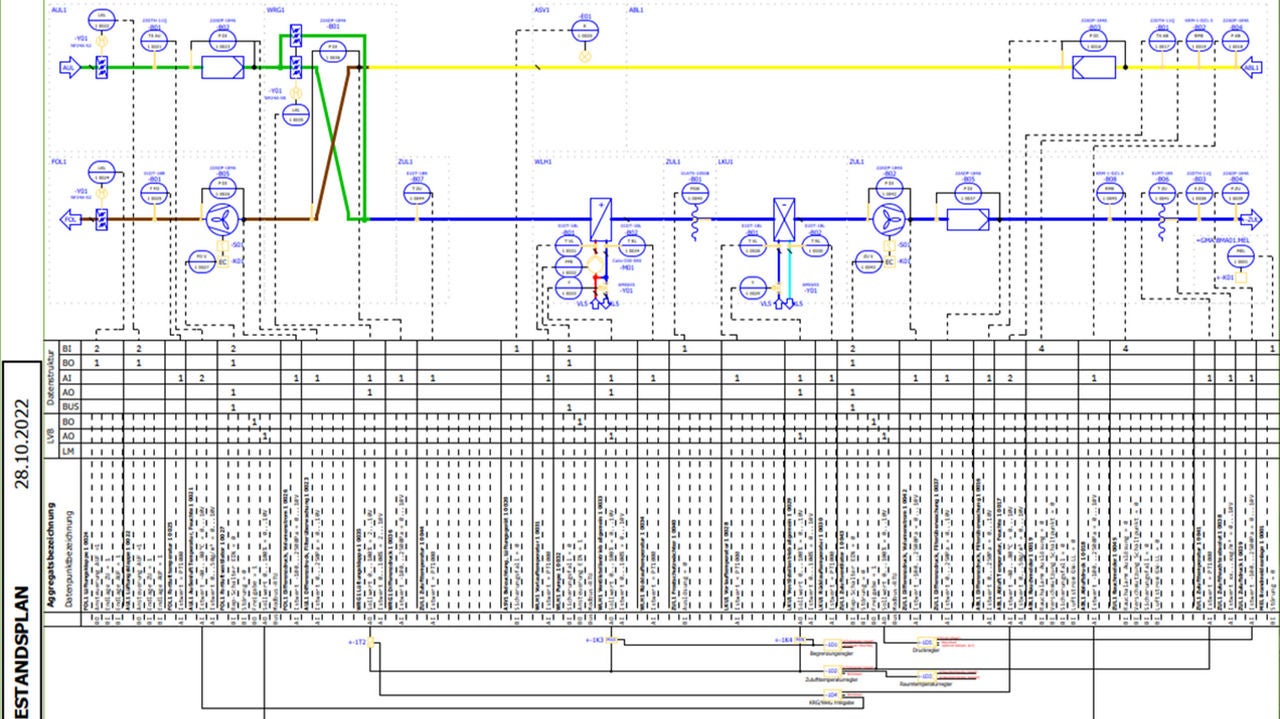Image resolution: width=1280 pixels, height=719 pixels.
Task: Click the Zulufttemperaturregler controller block
Action: point(831,670)
